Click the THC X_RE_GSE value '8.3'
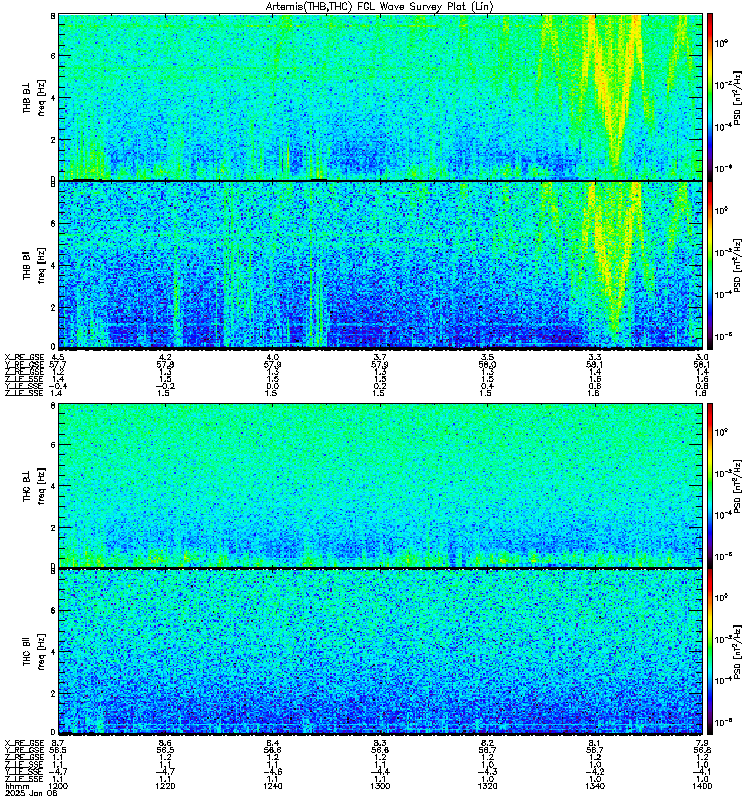The width and height of the screenshot is (750, 800). tap(380, 743)
